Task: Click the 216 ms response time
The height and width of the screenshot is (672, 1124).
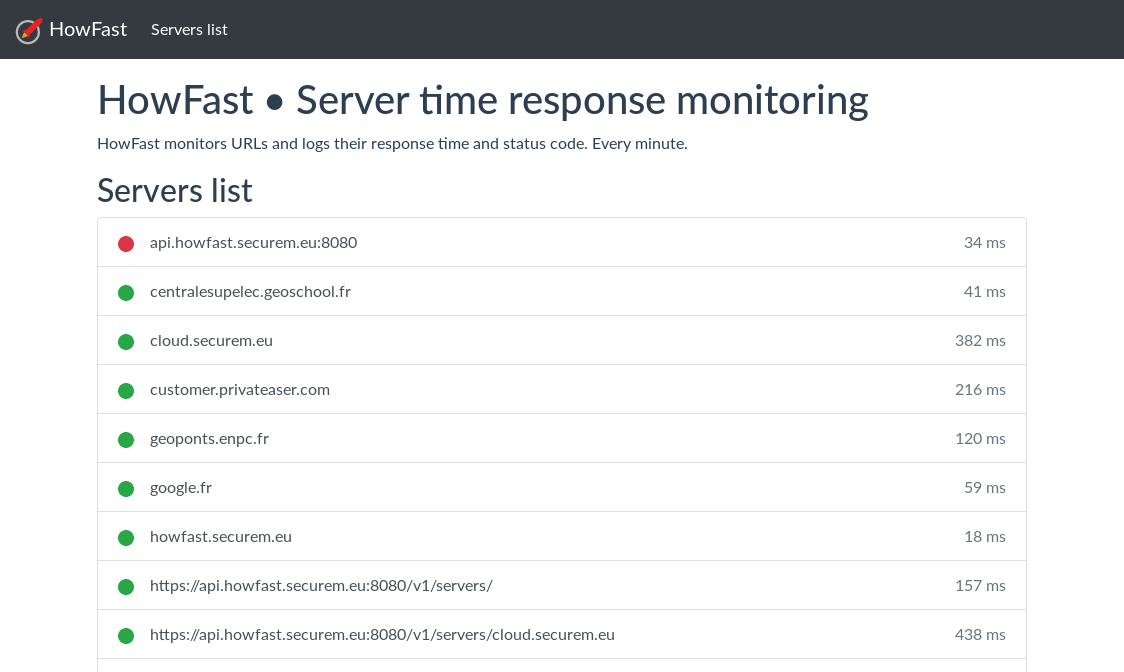Action: tap(980, 389)
